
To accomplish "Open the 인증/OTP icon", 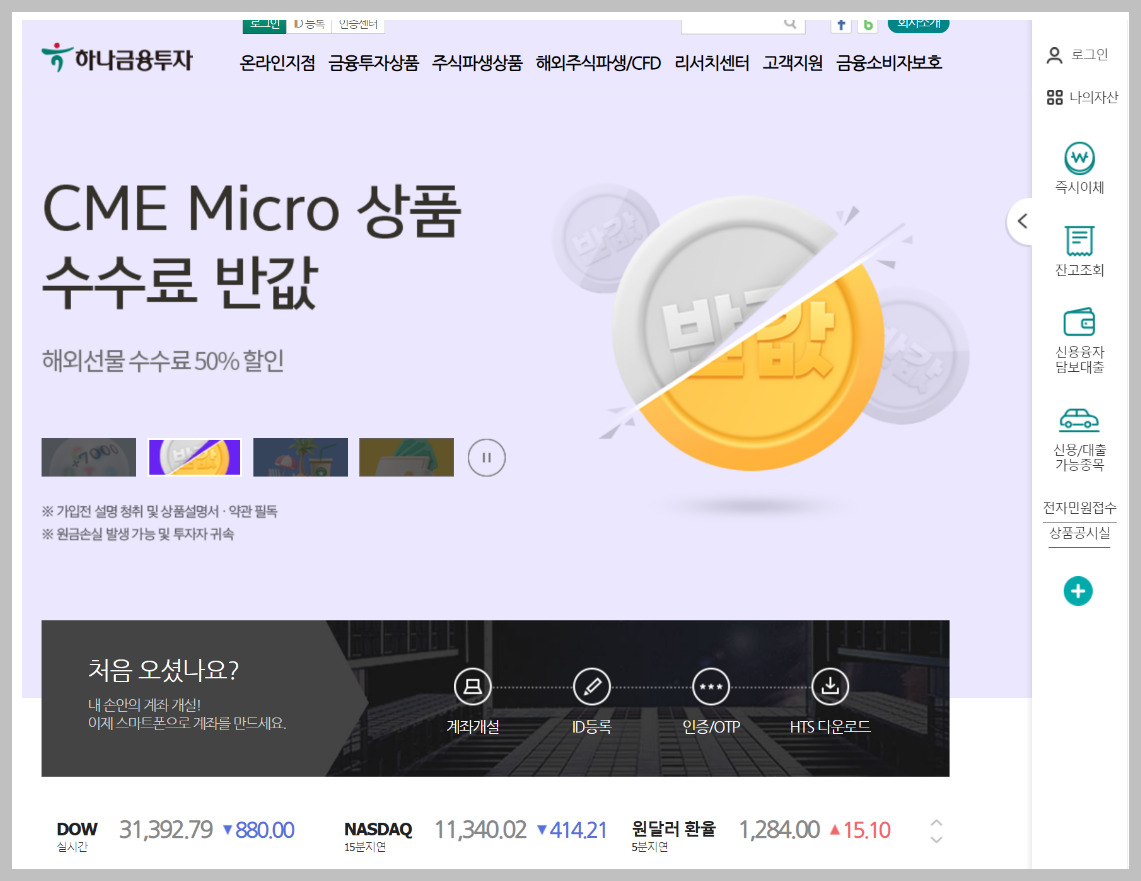I will 711,687.
